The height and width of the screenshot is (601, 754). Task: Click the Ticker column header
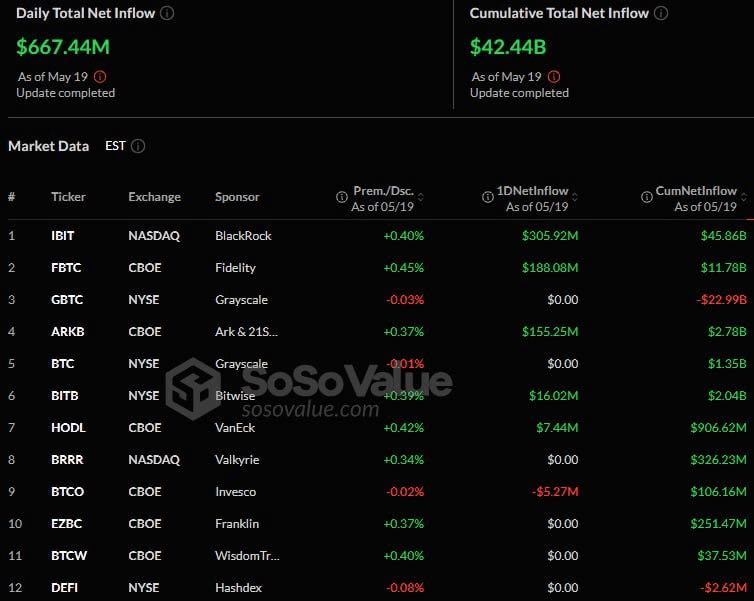pos(68,197)
